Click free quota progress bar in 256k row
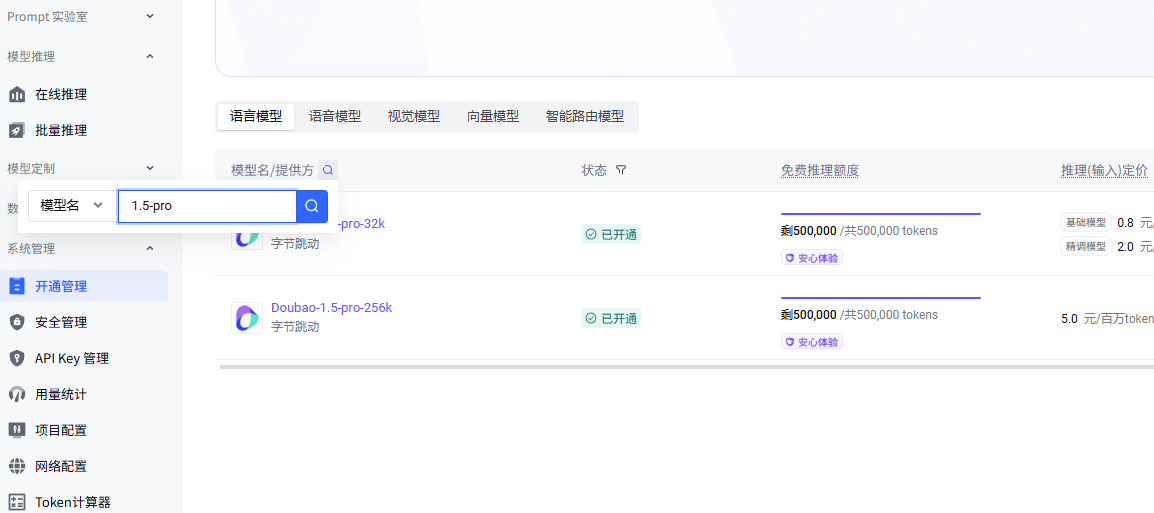This screenshot has height=513, width=1154. 880,298
